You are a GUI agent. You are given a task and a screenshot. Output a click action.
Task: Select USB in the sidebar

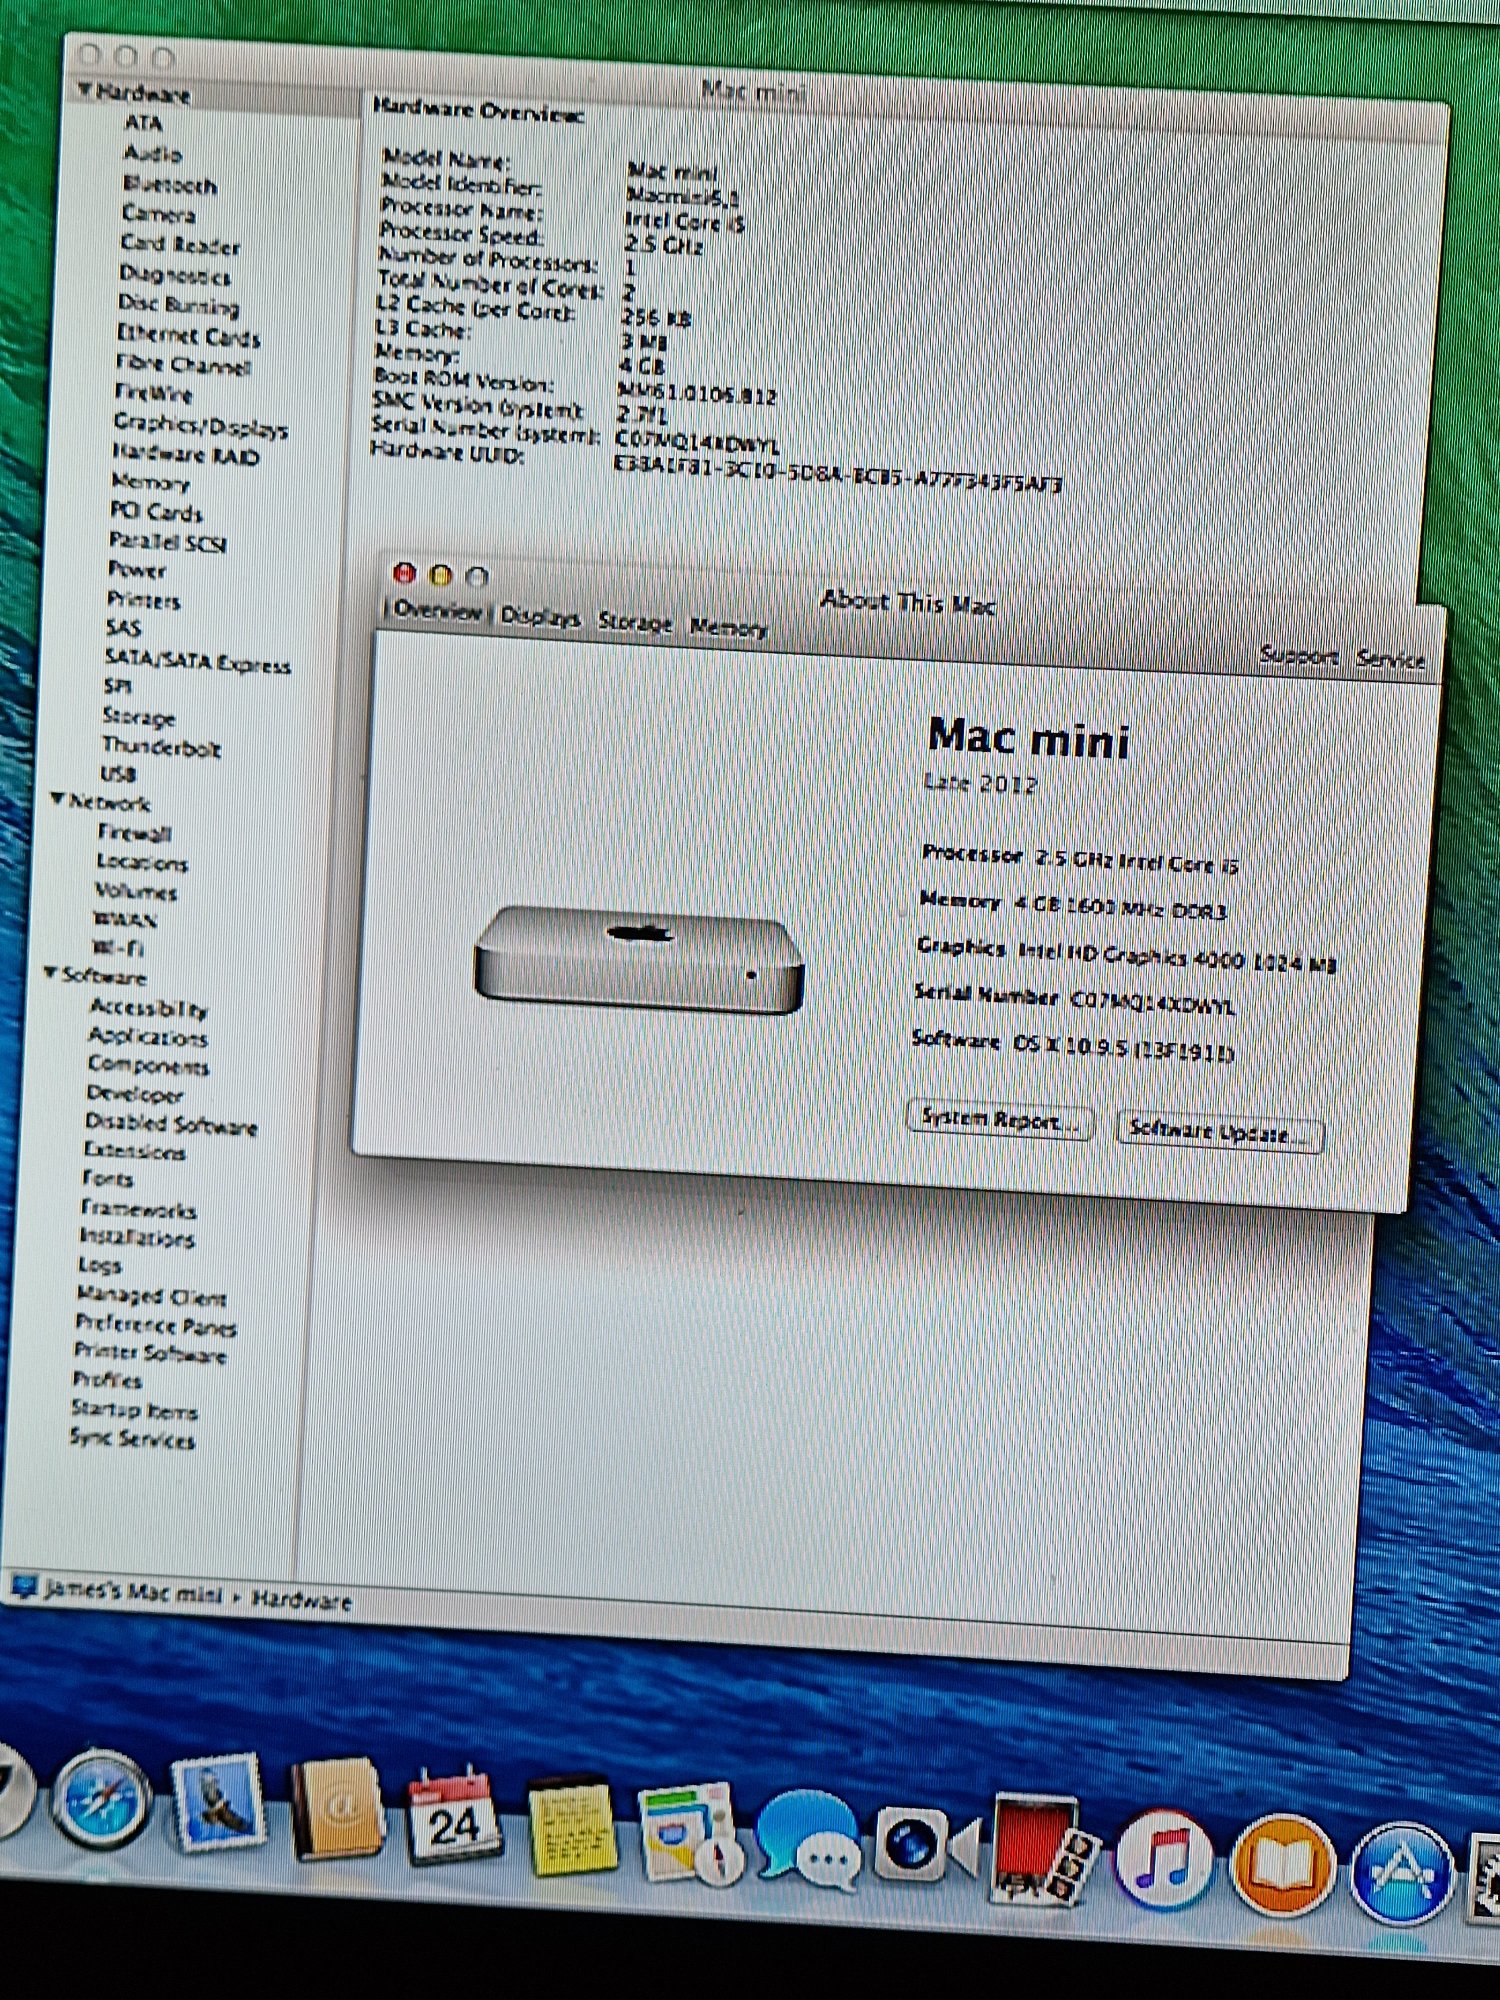click(118, 774)
